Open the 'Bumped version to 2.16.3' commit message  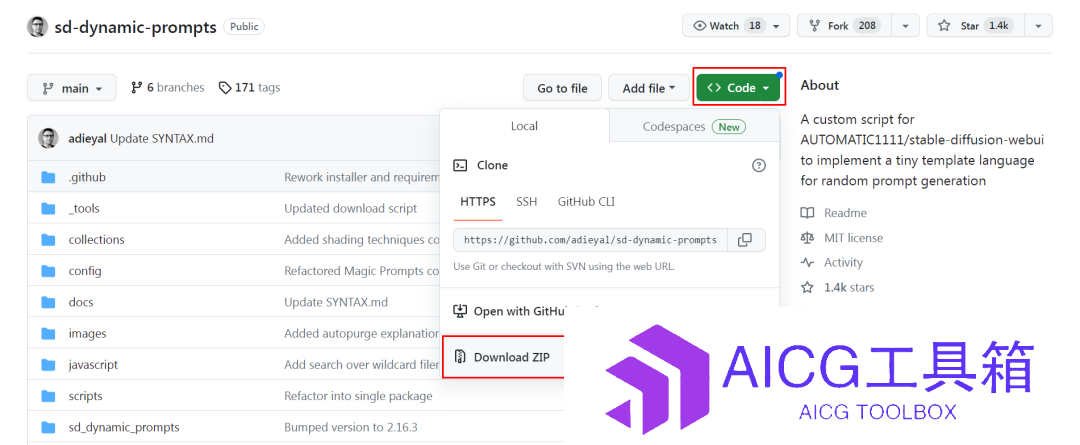pos(351,427)
